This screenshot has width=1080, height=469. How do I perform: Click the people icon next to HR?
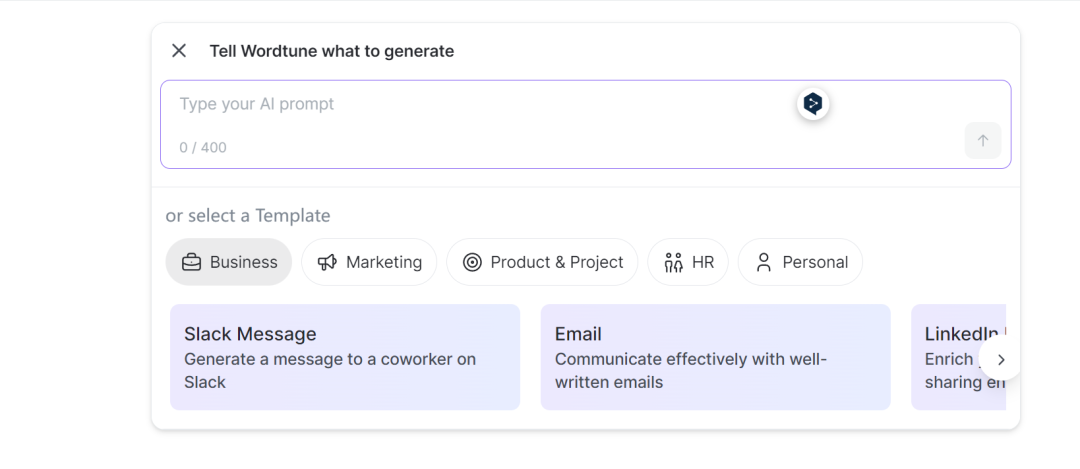pyautogui.click(x=673, y=262)
